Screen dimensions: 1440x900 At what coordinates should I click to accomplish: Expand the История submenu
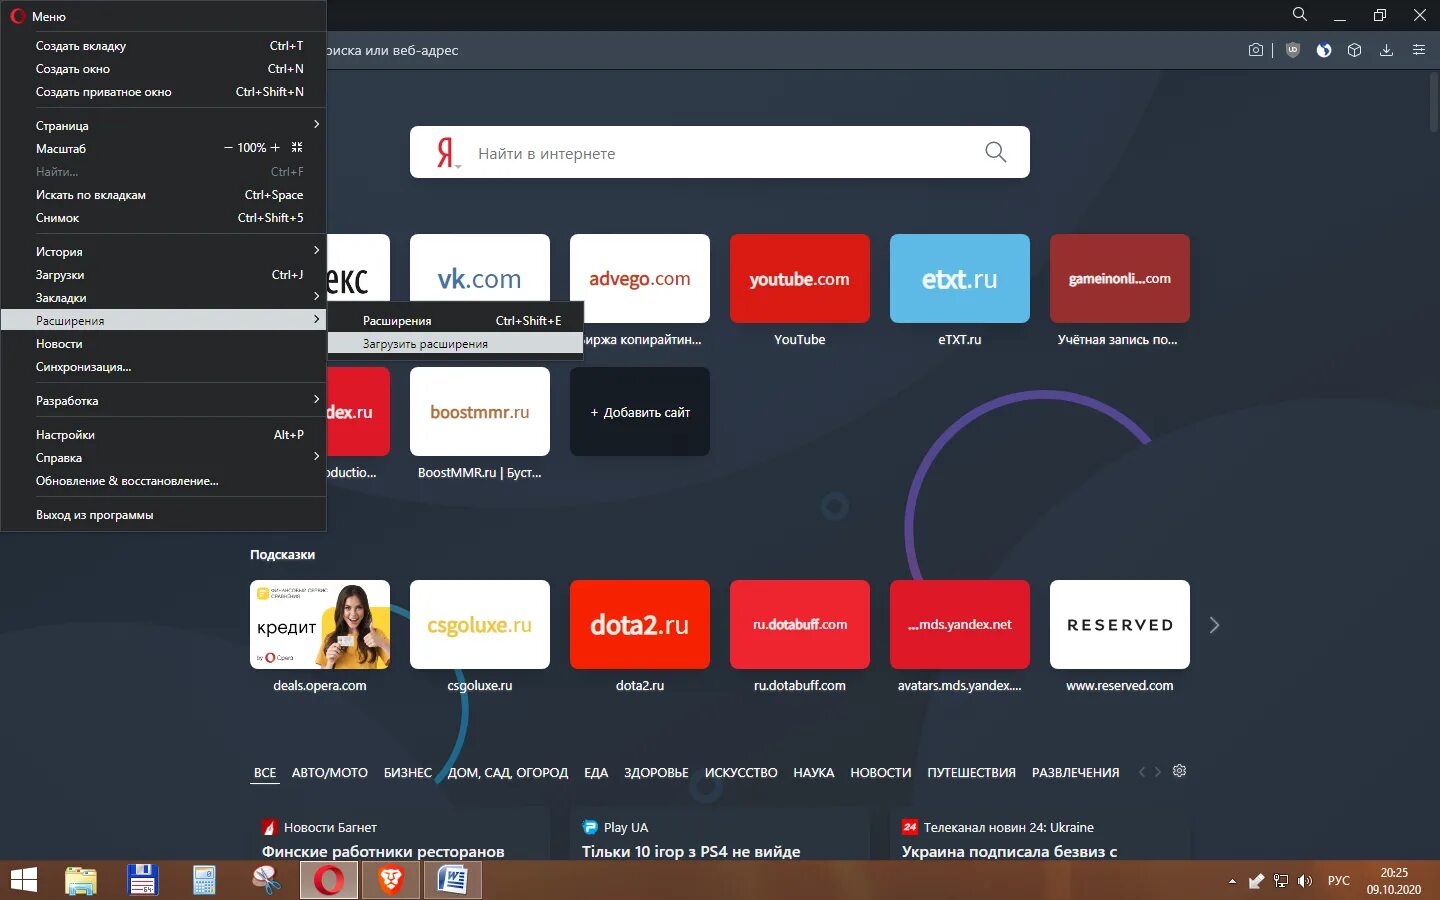[163, 251]
